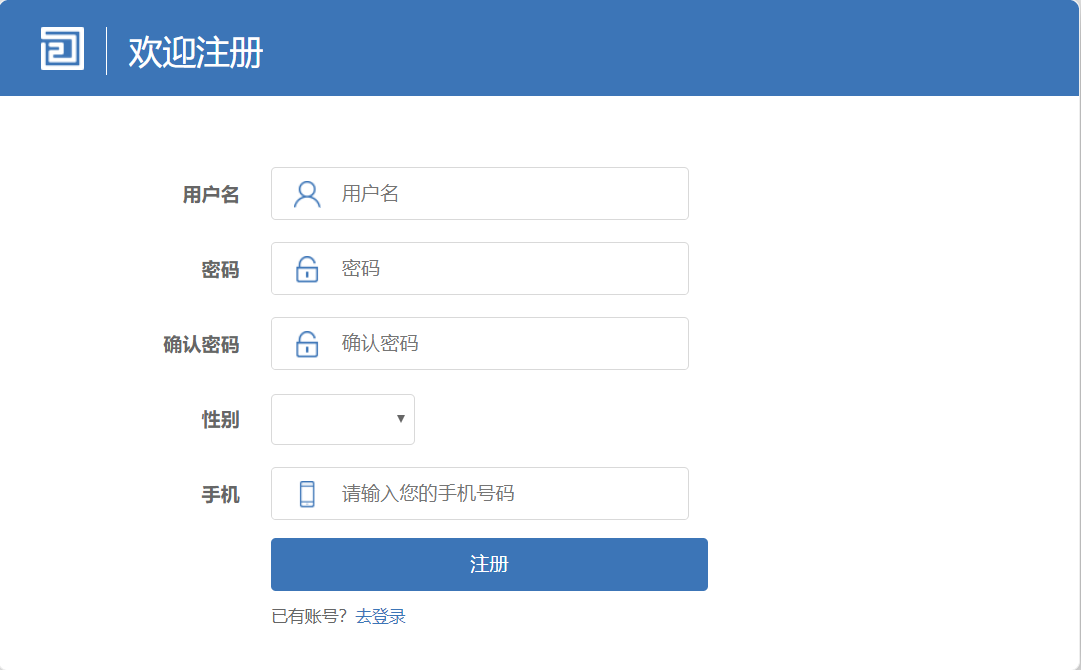Click the lock icon in 密码 field
1081x670 pixels.
[x=307, y=269]
